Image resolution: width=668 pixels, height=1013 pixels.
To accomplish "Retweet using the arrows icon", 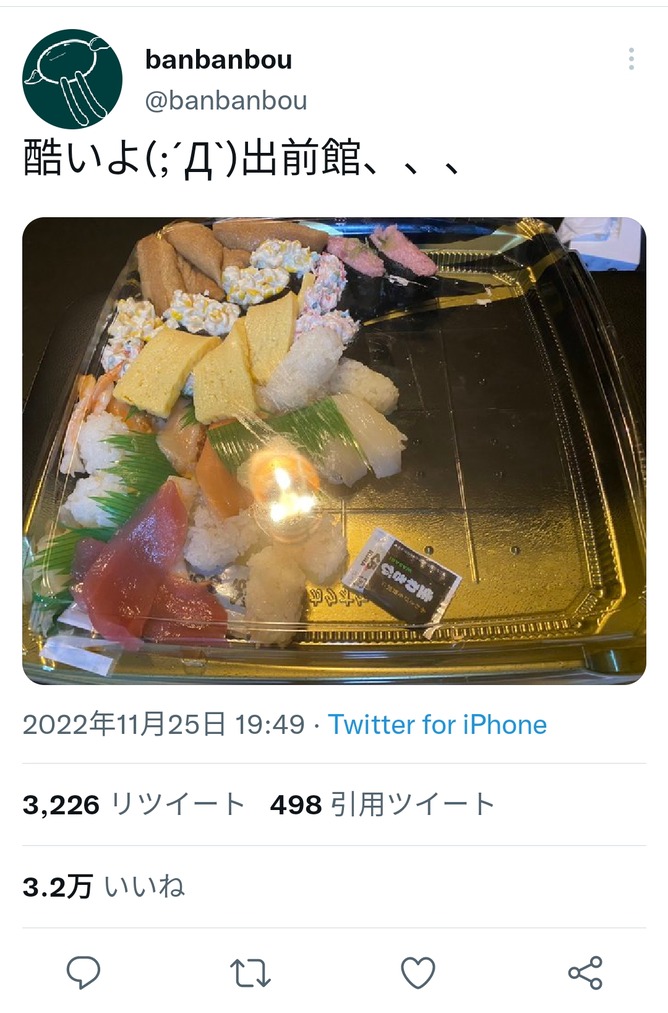I will pos(250,973).
